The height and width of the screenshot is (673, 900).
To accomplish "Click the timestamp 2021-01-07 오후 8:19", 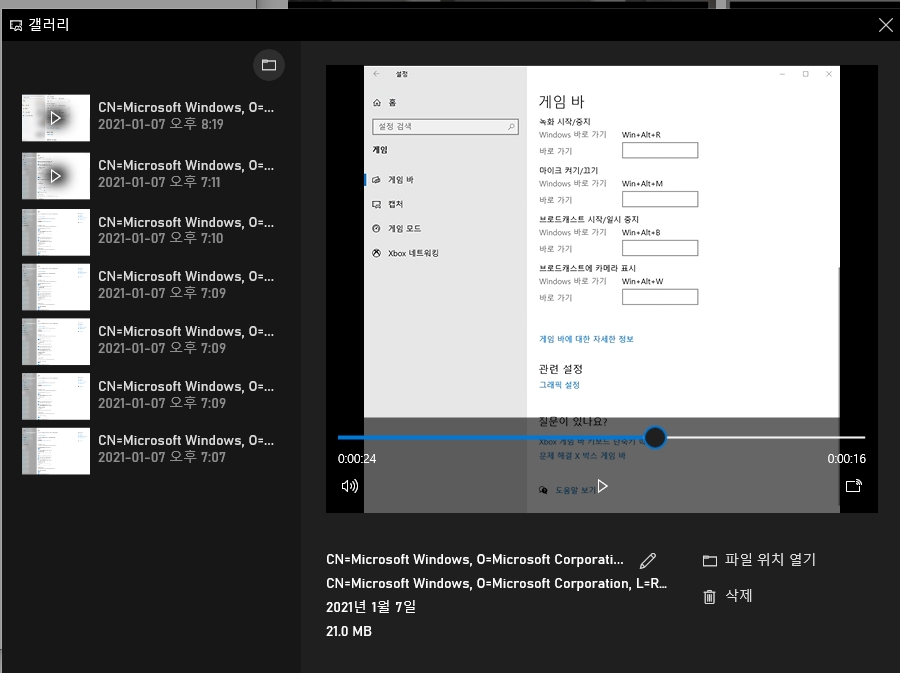I will coord(161,124).
